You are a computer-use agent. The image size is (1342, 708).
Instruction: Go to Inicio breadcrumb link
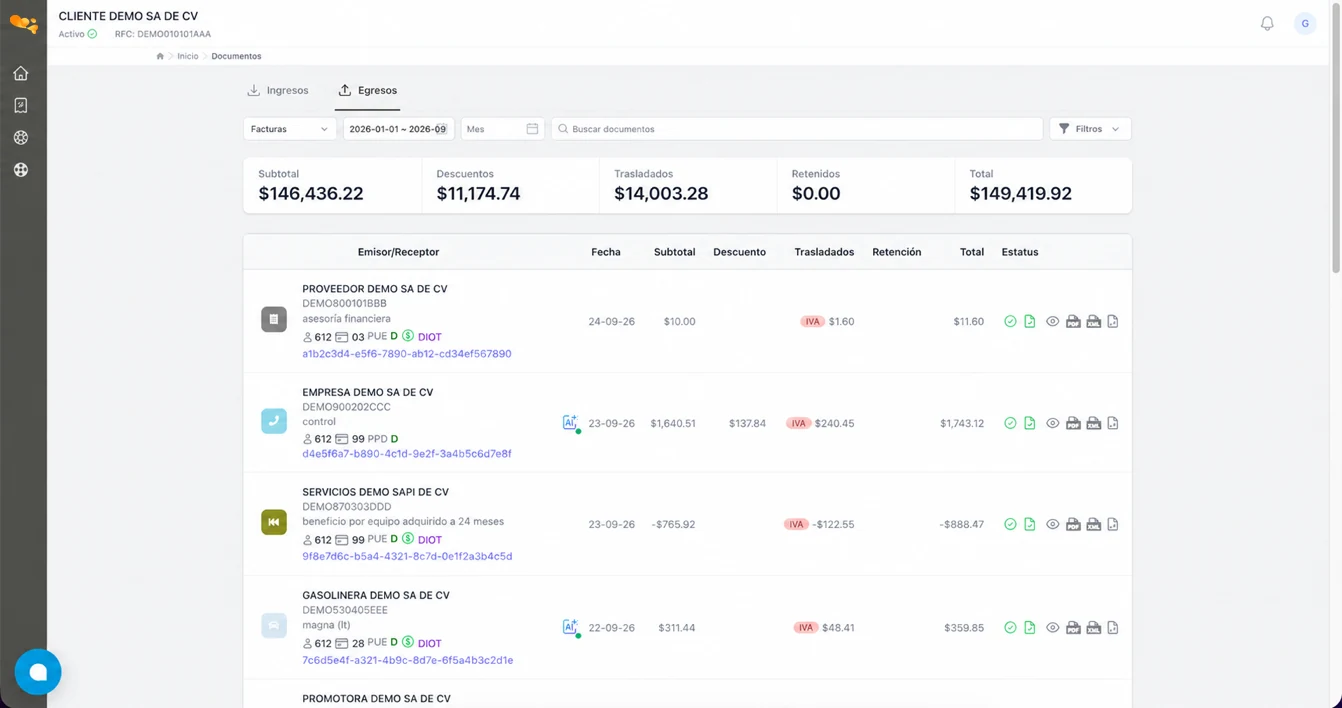pos(188,56)
